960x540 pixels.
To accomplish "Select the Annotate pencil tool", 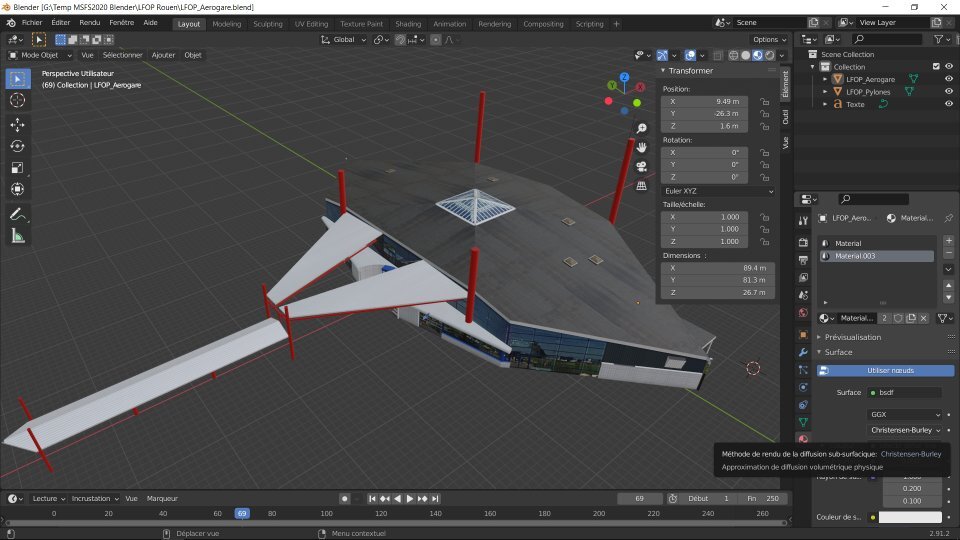I will click(x=18, y=214).
